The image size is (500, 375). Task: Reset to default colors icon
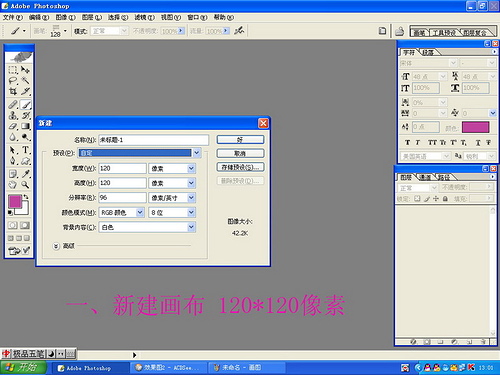pyautogui.click(x=10, y=213)
